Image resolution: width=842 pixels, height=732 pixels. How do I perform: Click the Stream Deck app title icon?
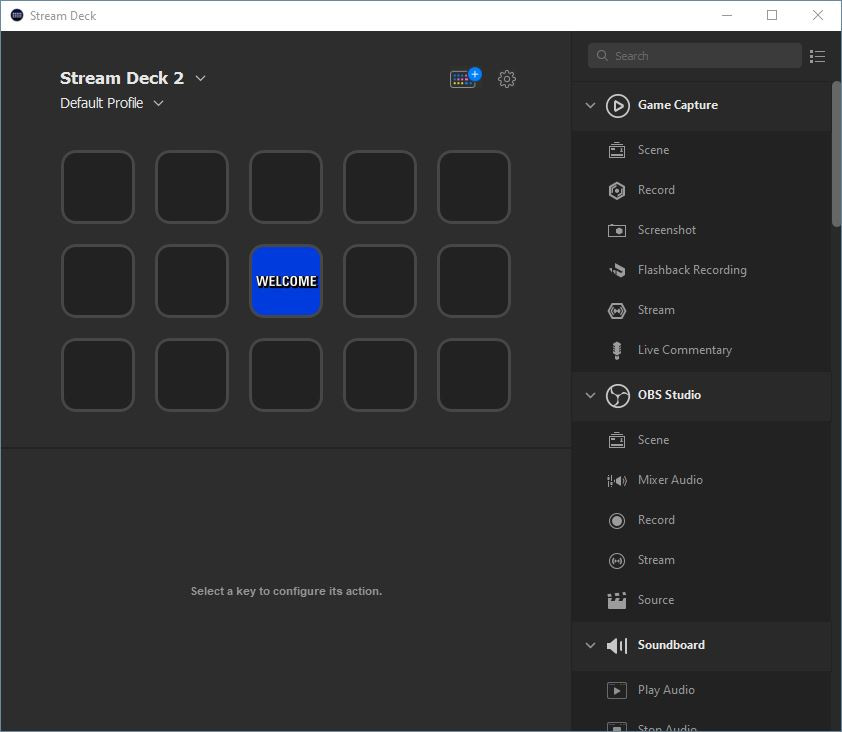pyautogui.click(x=17, y=15)
